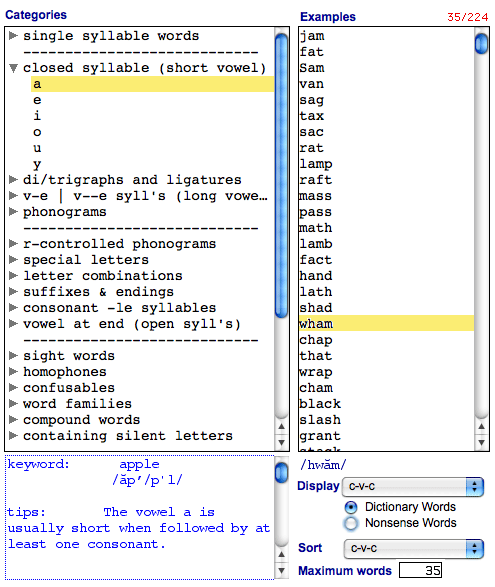This screenshot has width=495, height=587.
Task: Collapse the closed syllable (short vowel) category
Action: click(13, 68)
